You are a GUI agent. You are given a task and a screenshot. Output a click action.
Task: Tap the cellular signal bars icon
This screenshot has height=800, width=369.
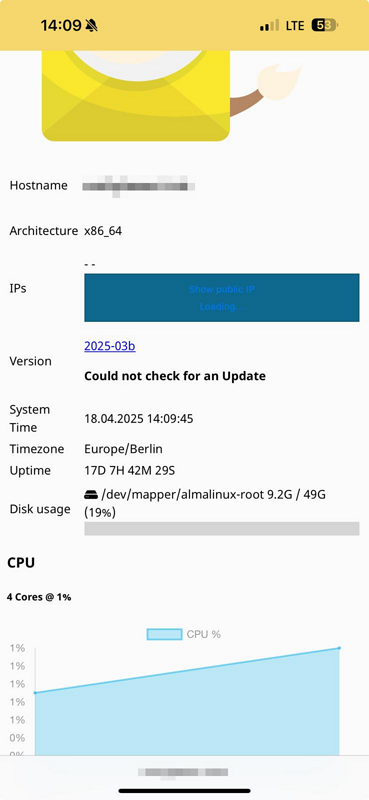click(269, 26)
